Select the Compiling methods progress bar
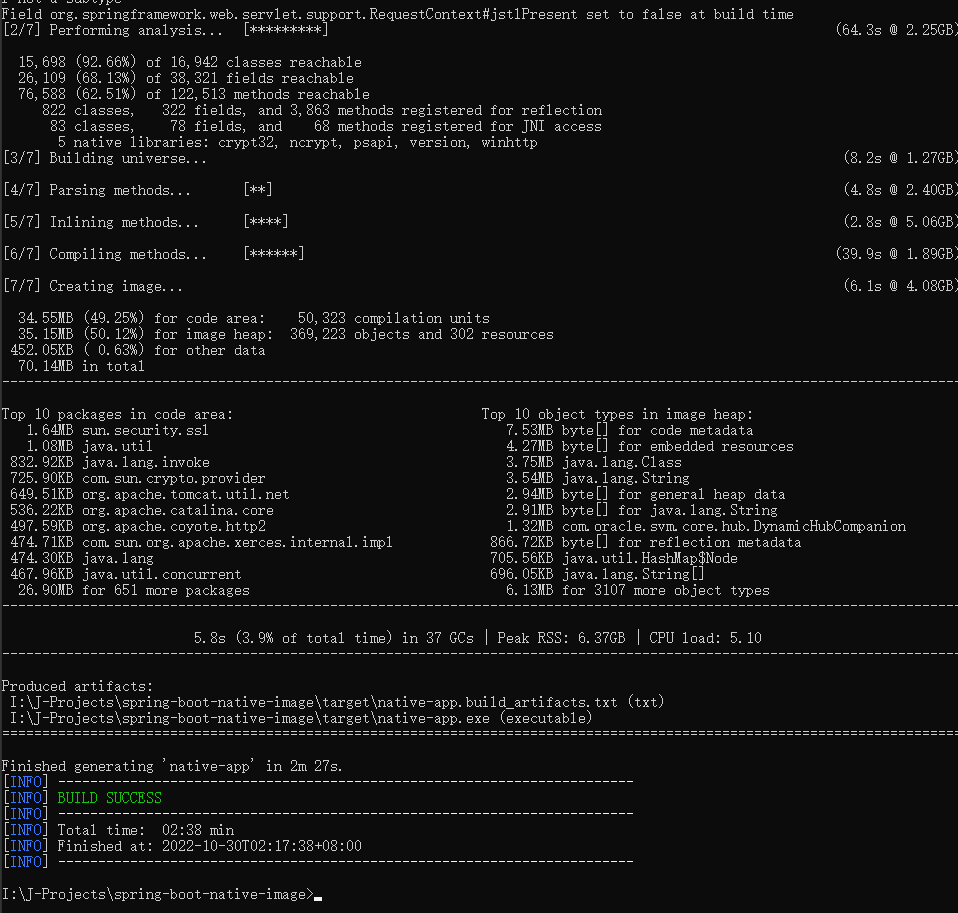Viewport: 958px width, 913px height. click(x=275, y=253)
